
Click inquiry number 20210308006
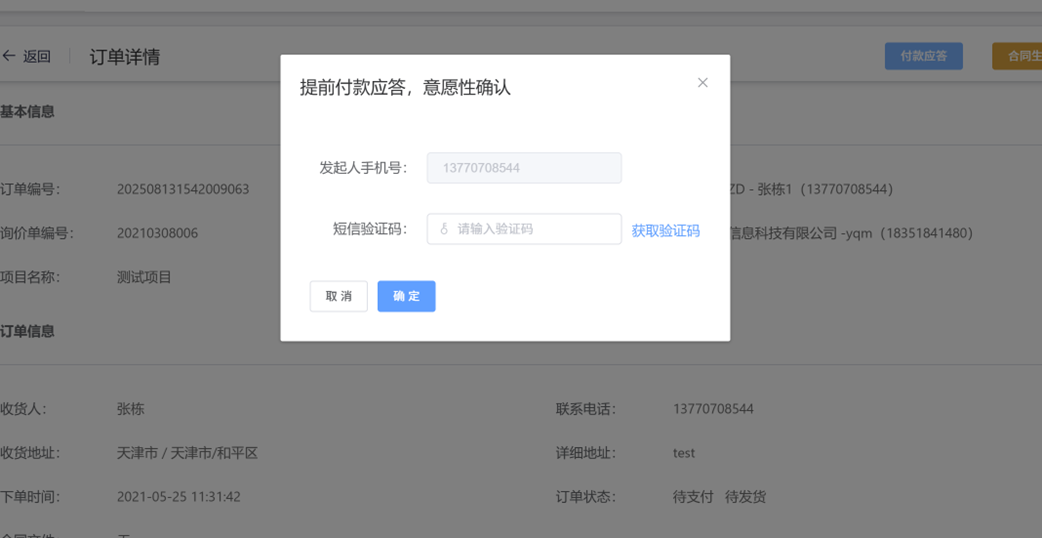[x=157, y=233]
